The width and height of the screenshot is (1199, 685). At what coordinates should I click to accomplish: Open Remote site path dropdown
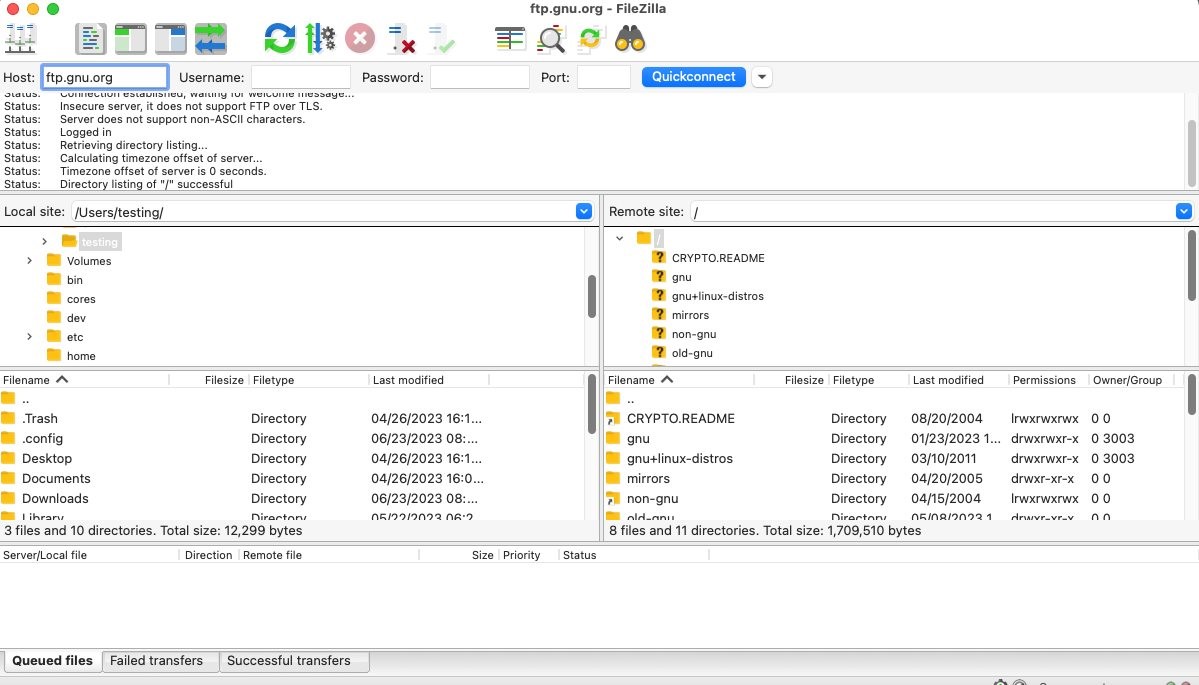[x=1184, y=212]
